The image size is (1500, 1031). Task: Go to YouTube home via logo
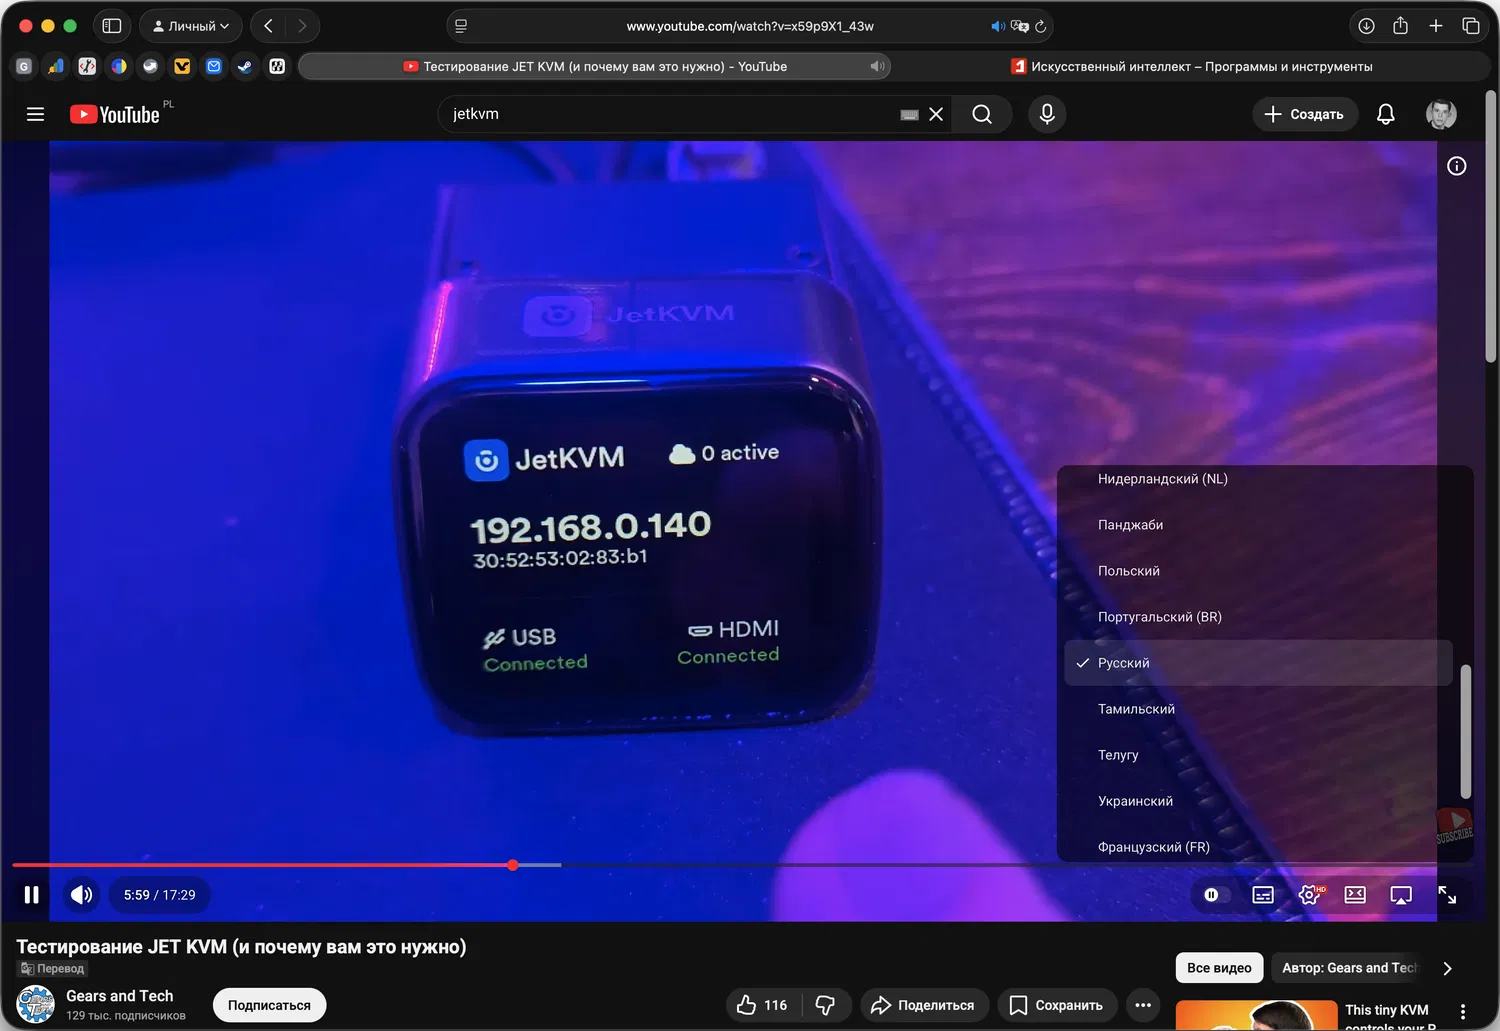coord(115,114)
